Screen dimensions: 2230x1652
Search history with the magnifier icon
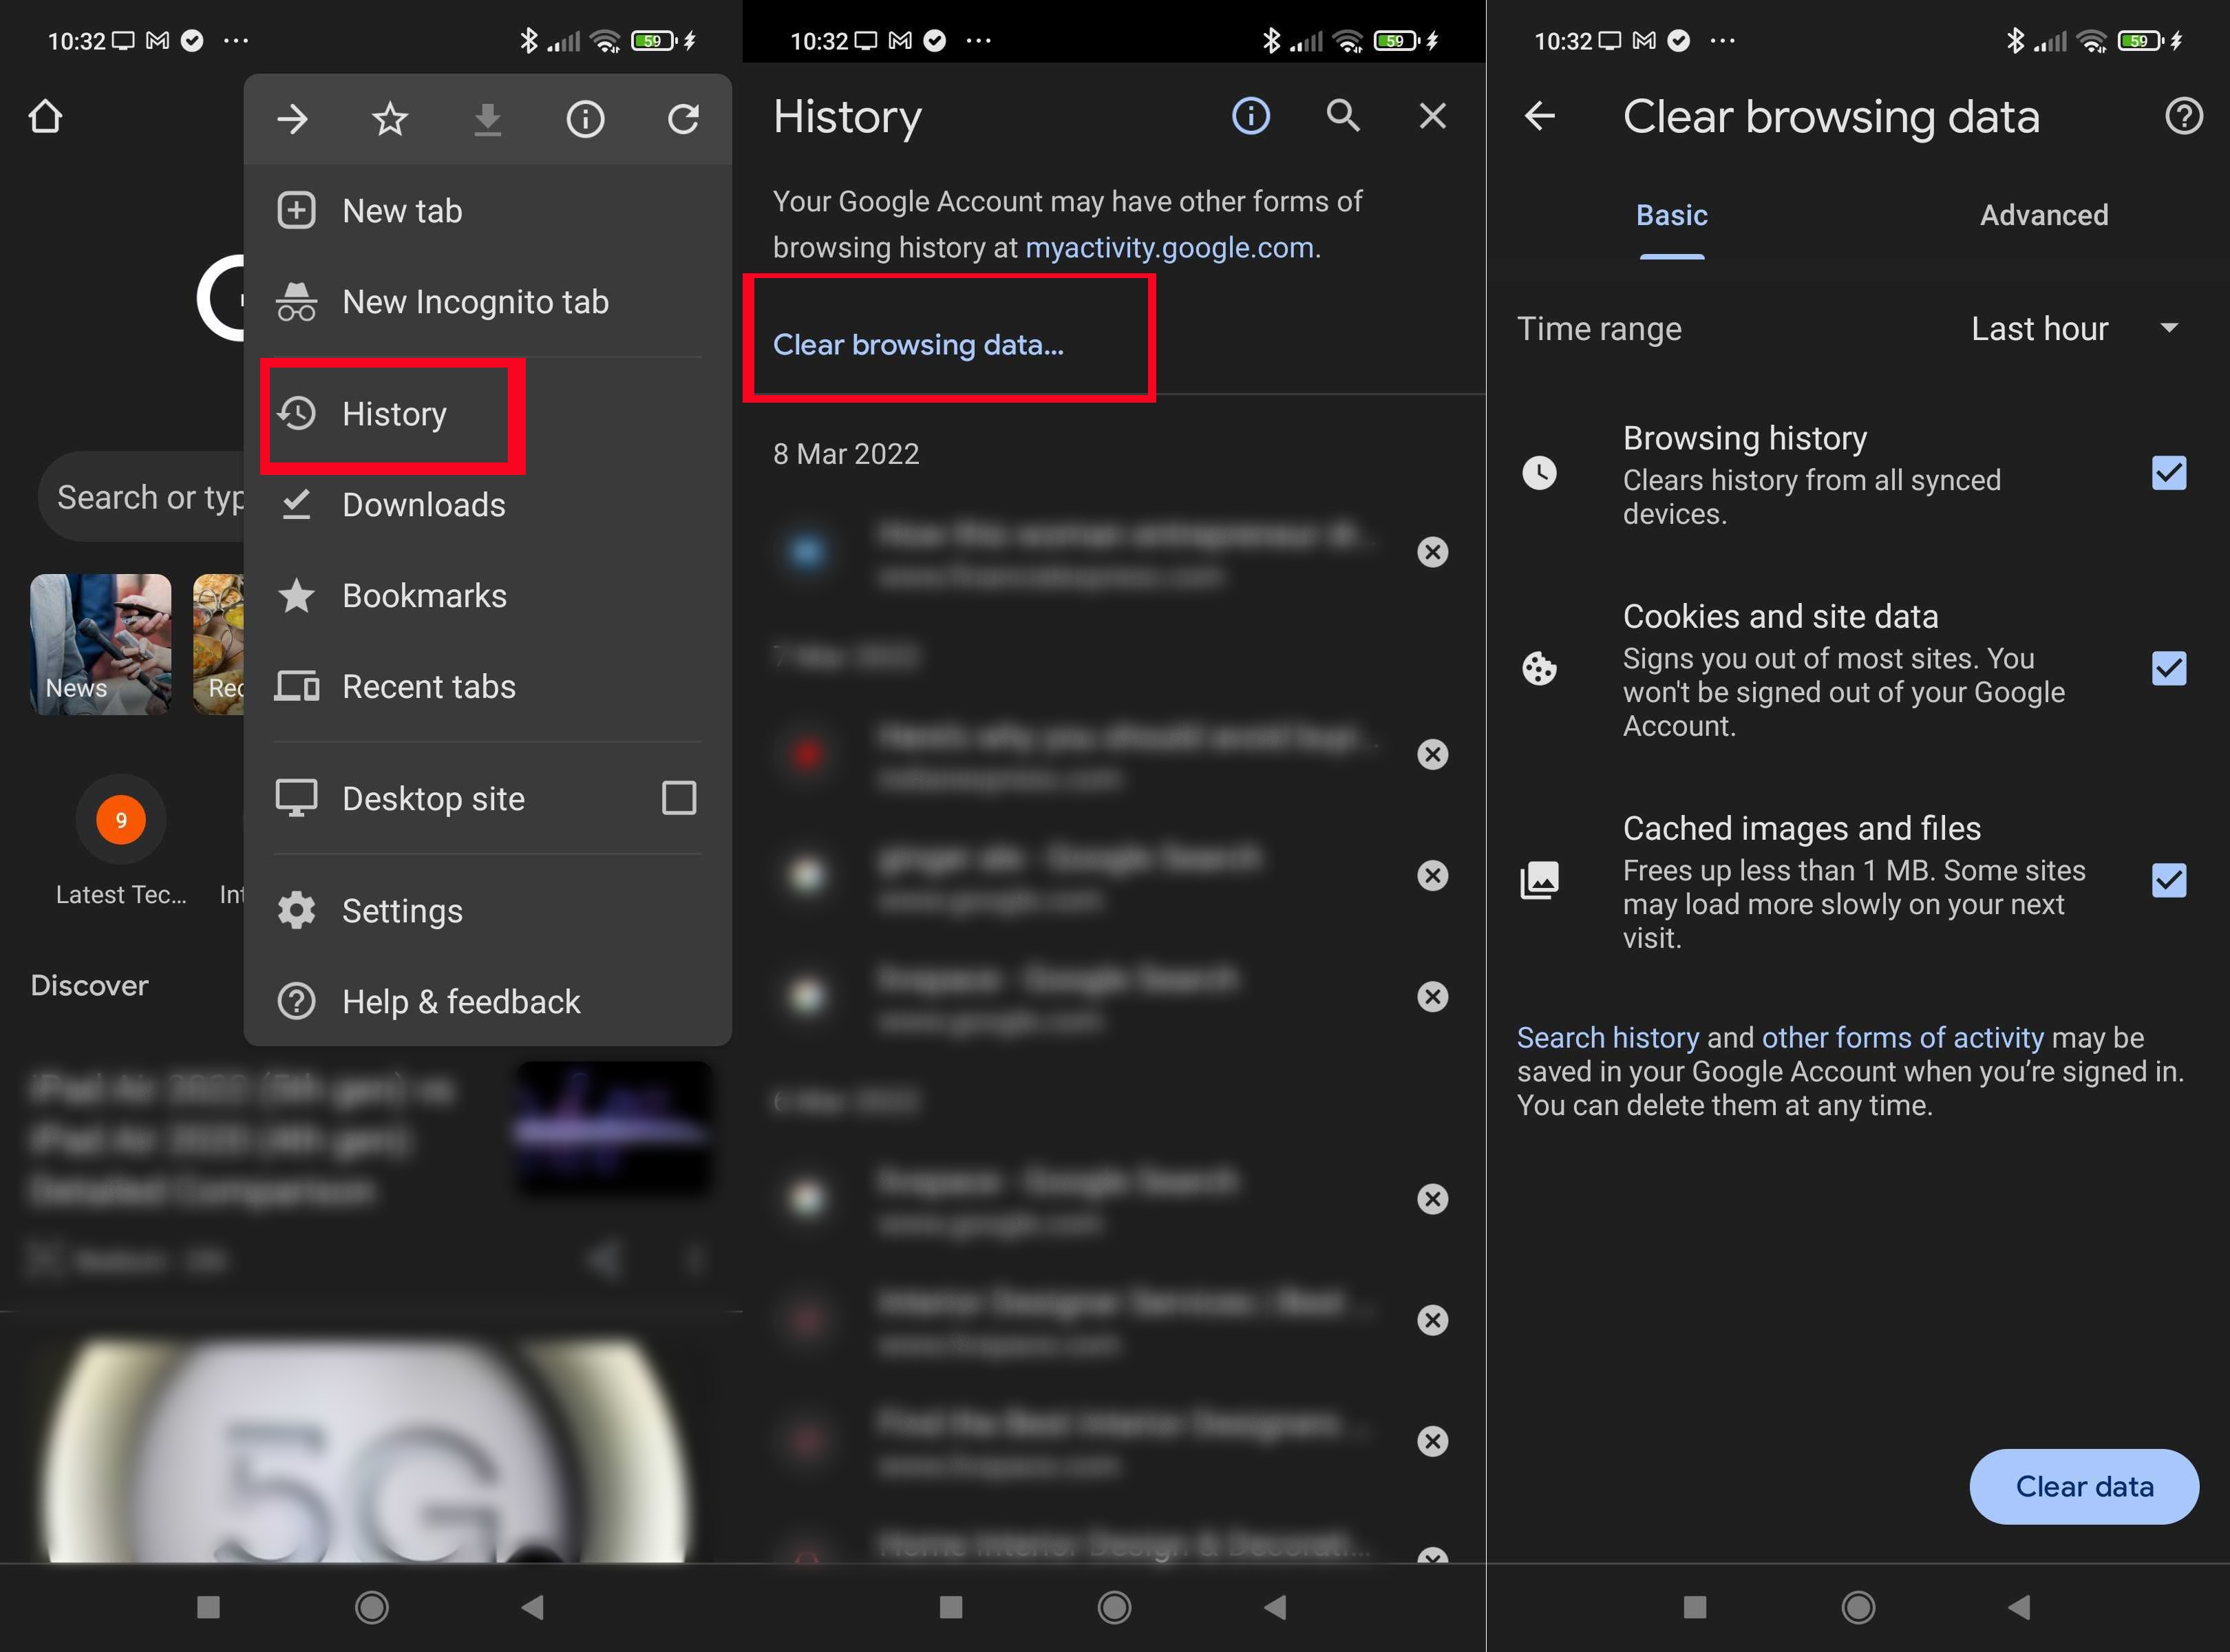pos(1343,116)
